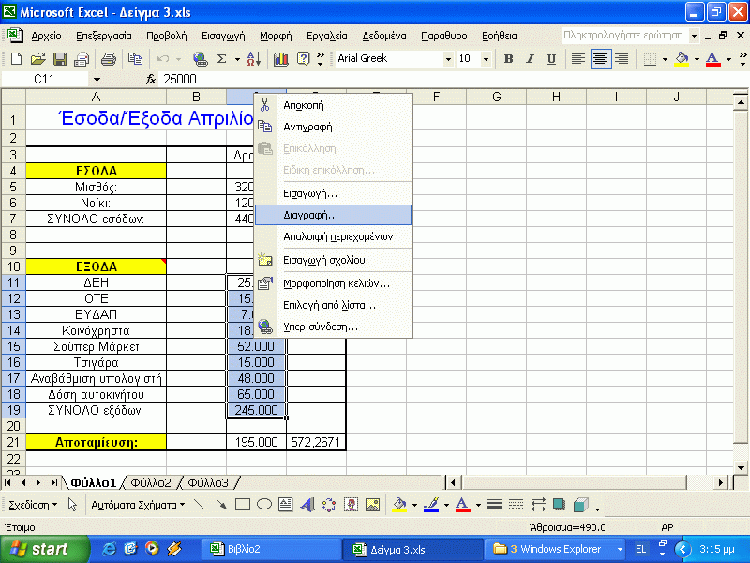750x563 pixels.
Task: Click the Font Color A in formatting toolbar
Action: 713,59
